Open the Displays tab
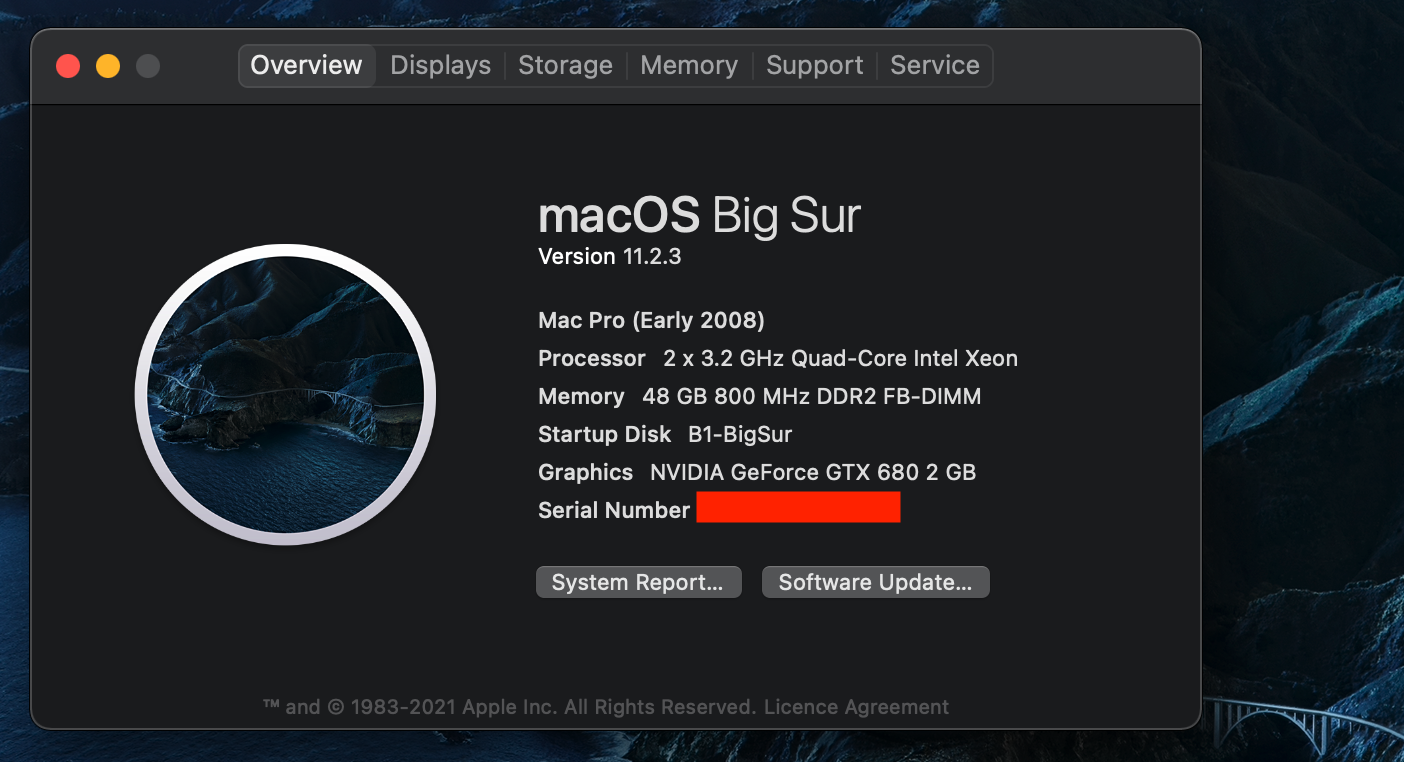 tap(440, 66)
